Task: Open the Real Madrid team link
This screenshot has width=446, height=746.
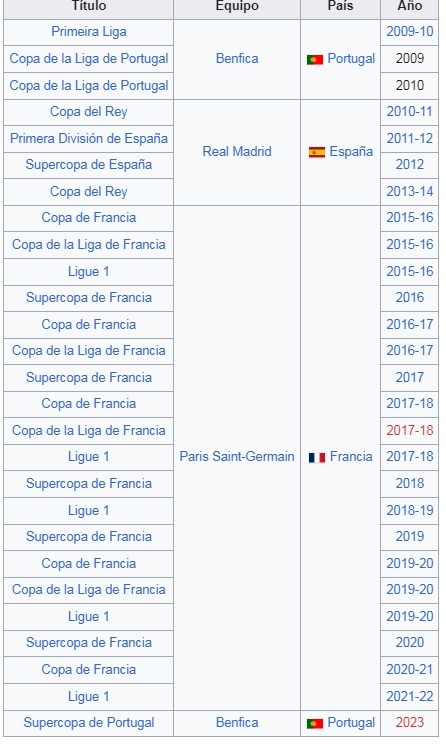Action: pos(237,152)
